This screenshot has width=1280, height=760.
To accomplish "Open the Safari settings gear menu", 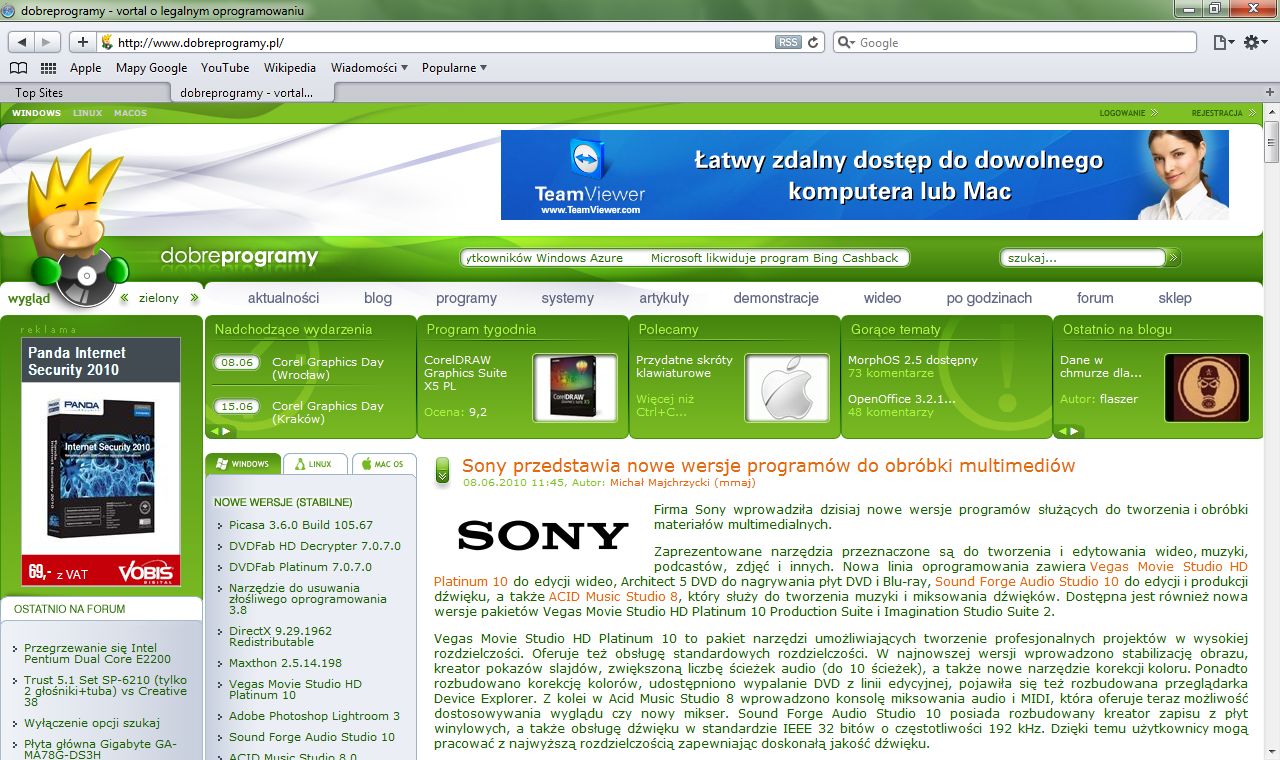I will (x=1255, y=42).
